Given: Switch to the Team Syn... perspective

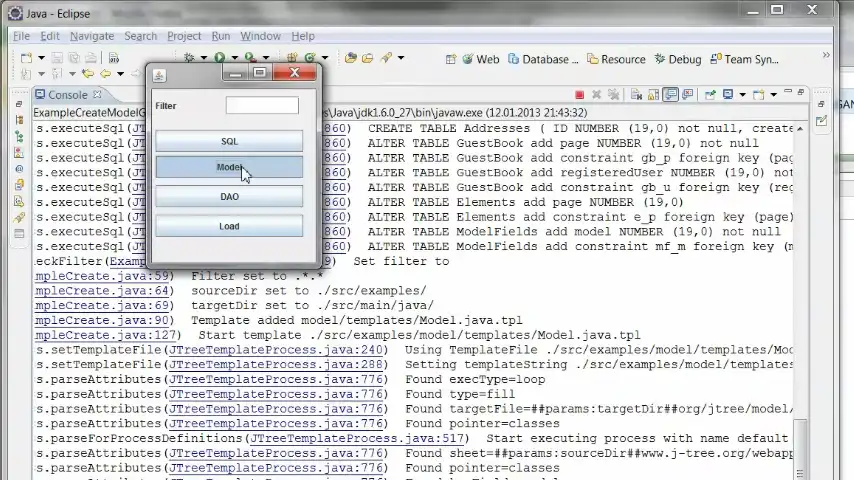Looking at the screenshot, I should (745, 59).
